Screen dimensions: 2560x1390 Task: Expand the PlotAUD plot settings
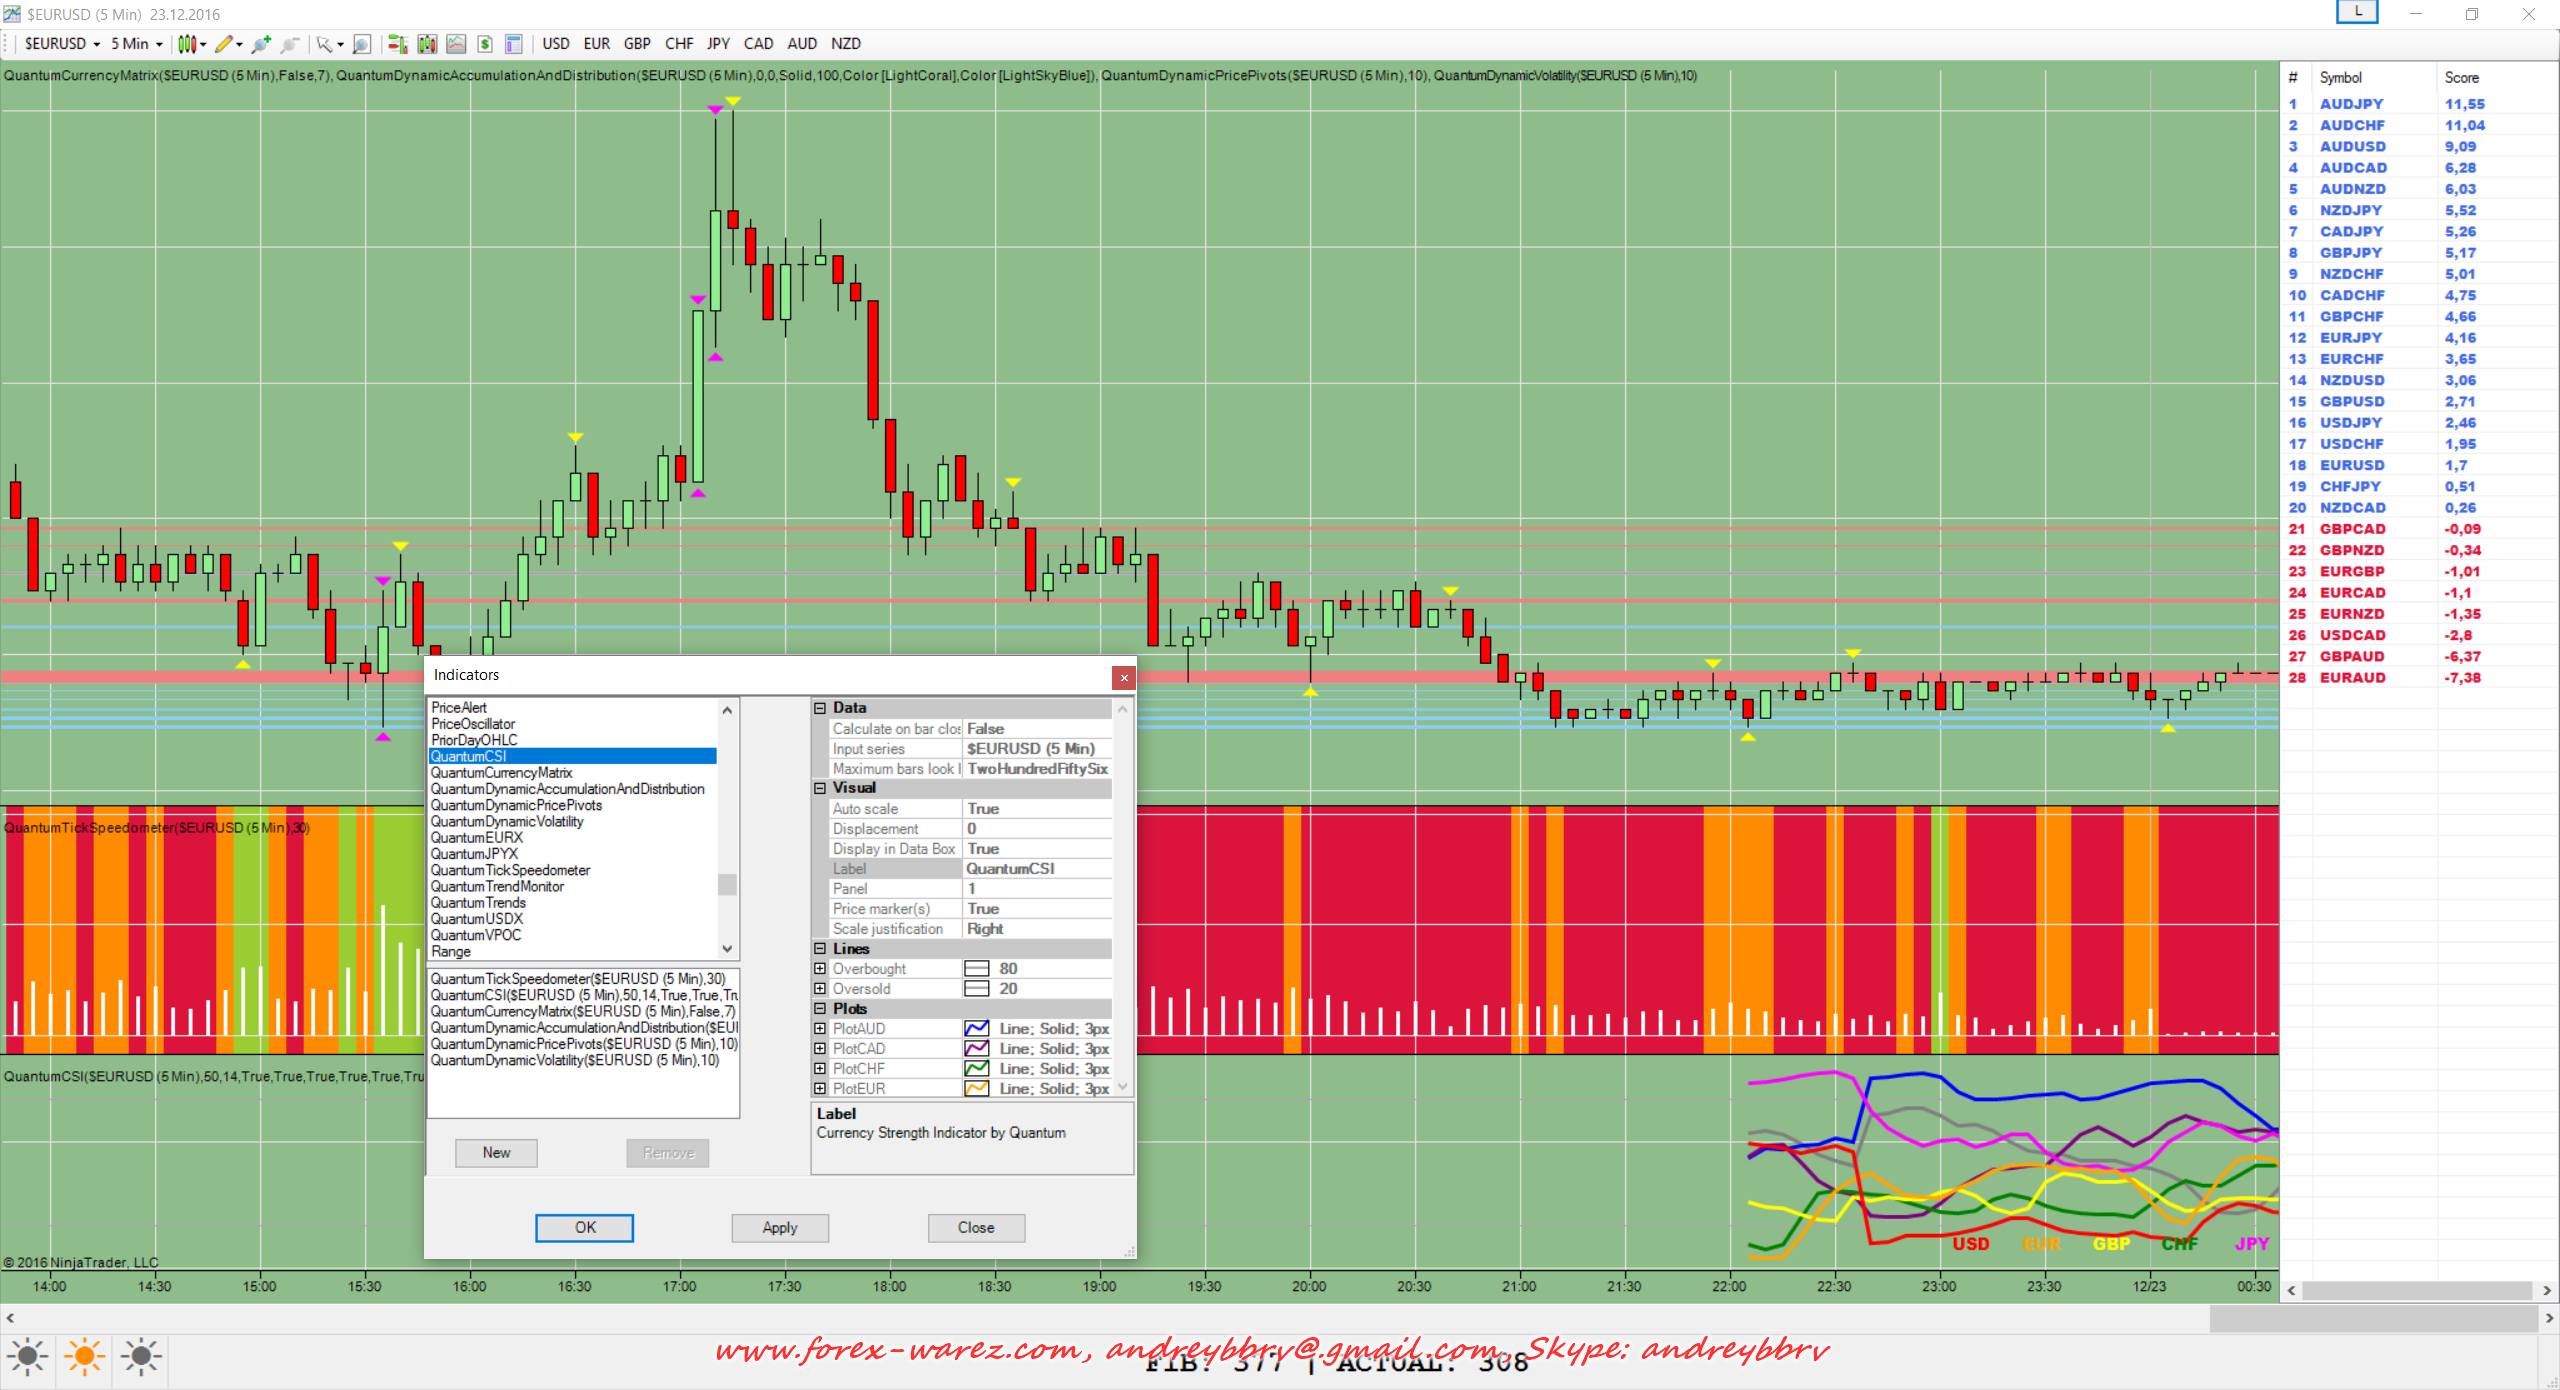click(x=820, y=1029)
